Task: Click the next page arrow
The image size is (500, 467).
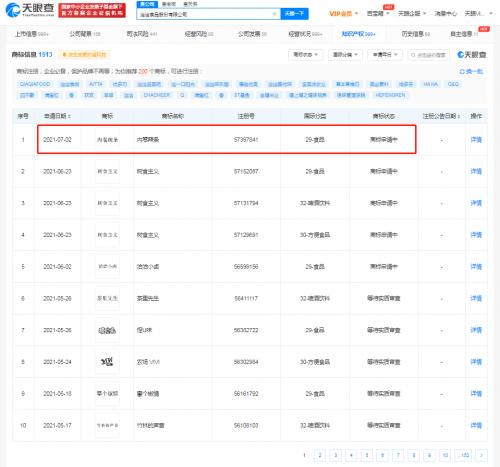Action: tap(481, 455)
